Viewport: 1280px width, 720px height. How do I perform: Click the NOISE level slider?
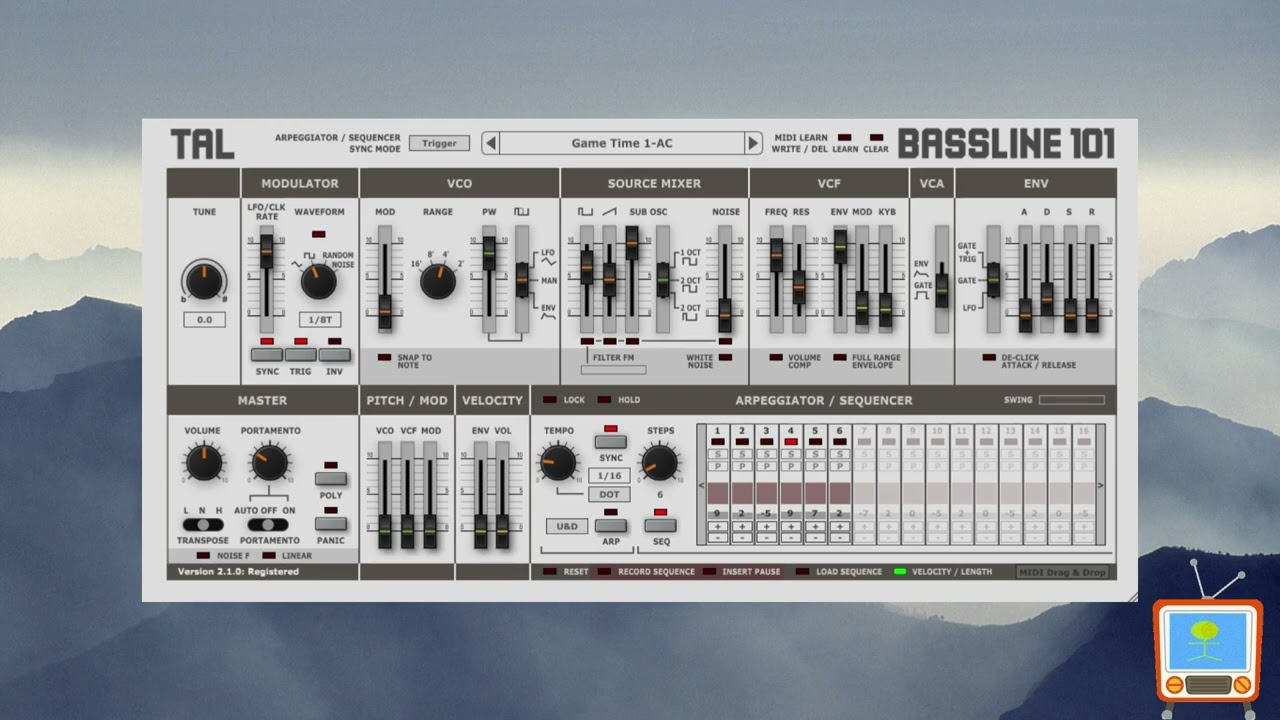coord(725,280)
